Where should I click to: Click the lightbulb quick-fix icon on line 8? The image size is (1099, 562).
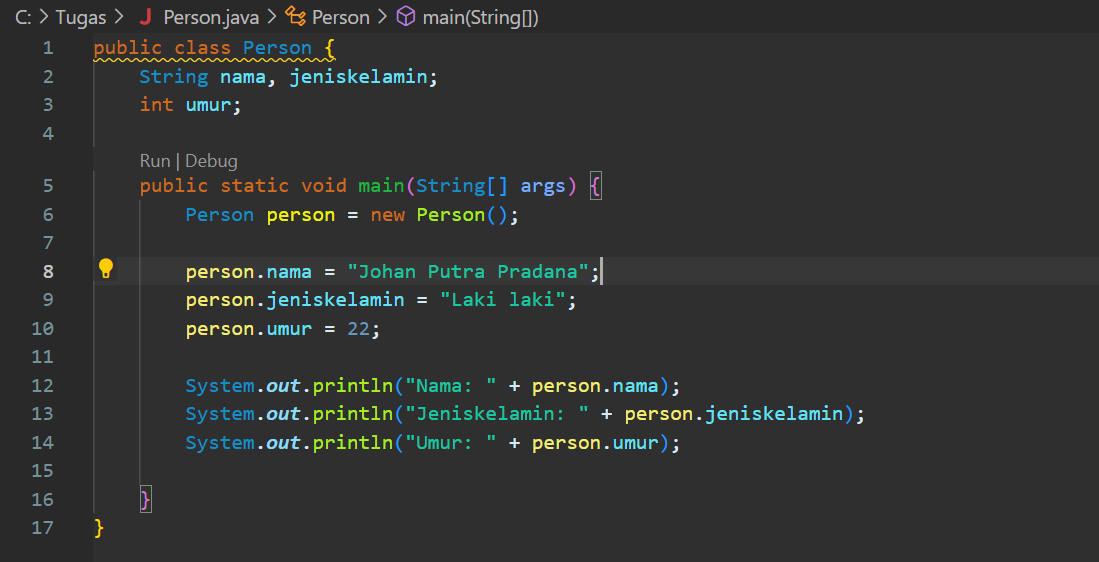click(x=105, y=268)
